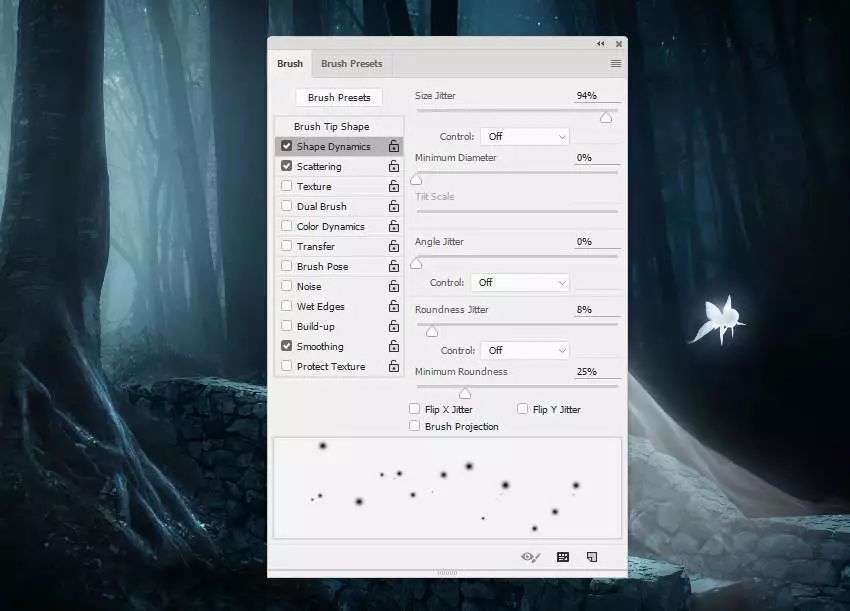Toggle the lock icon beside Protect Texture
The width and height of the screenshot is (850, 611).
tap(394, 366)
